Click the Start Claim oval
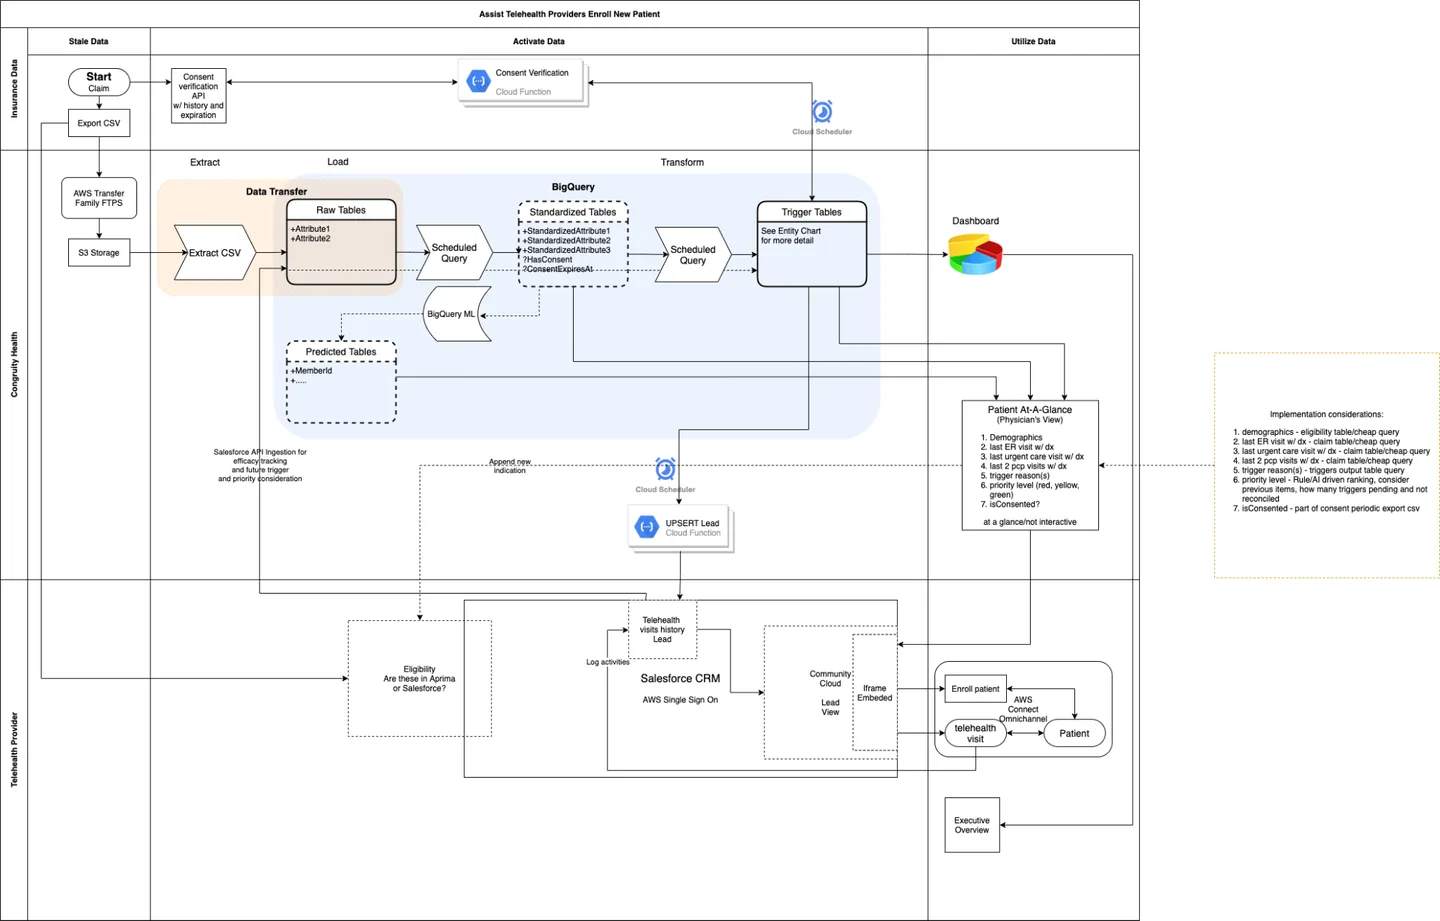Viewport: 1440px width, 921px height. click(x=98, y=82)
